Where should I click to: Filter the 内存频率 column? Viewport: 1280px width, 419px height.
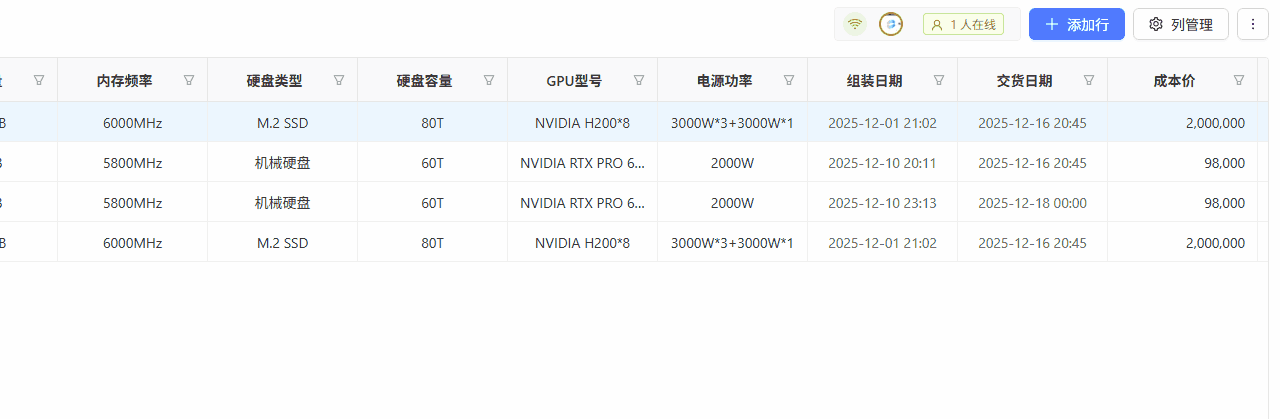click(x=189, y=80)
